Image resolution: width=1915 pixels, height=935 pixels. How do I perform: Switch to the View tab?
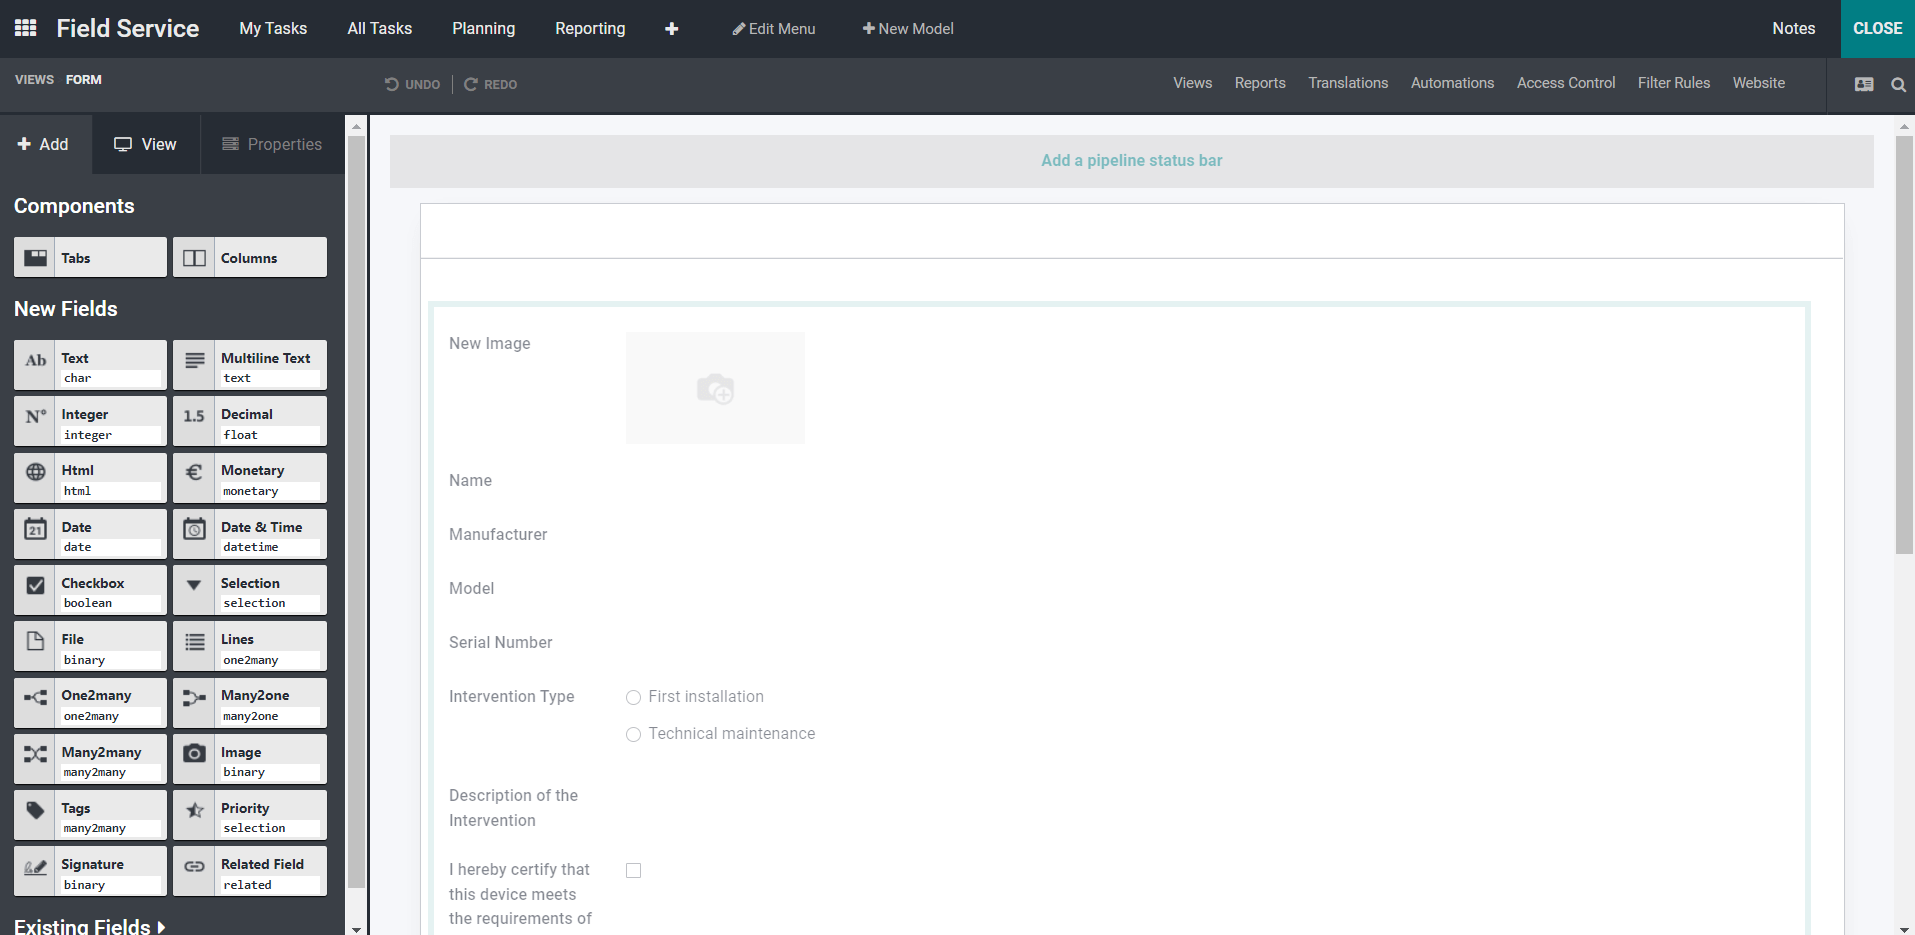coord(146,144)
